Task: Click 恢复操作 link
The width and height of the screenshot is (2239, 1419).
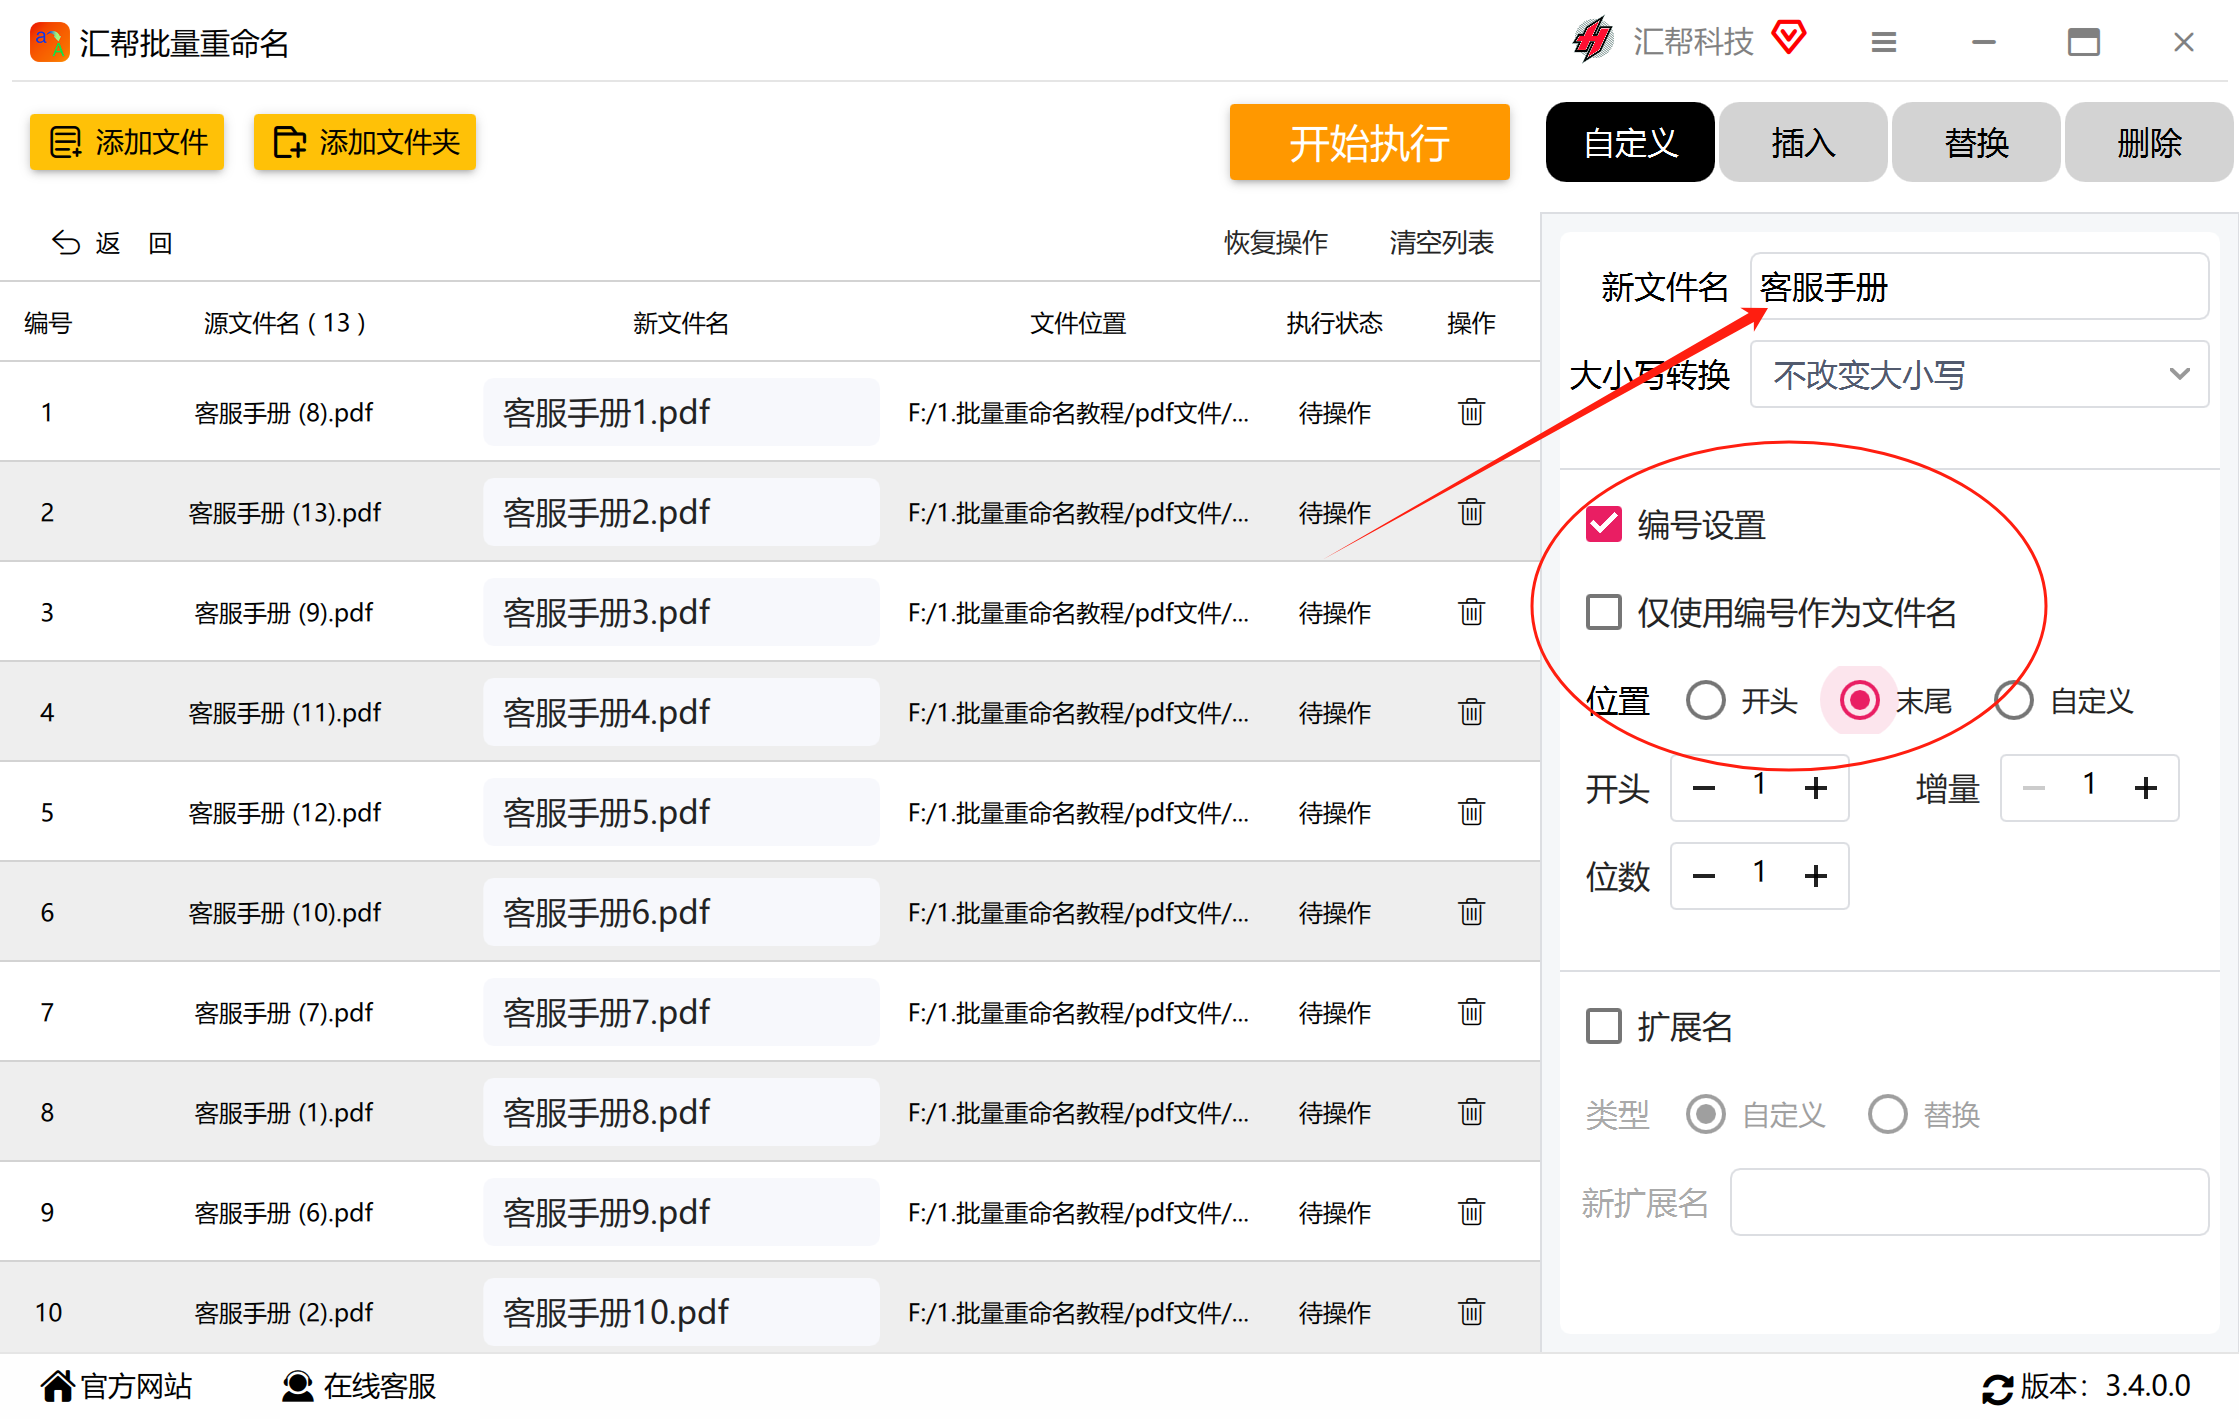Action: 1276,243
